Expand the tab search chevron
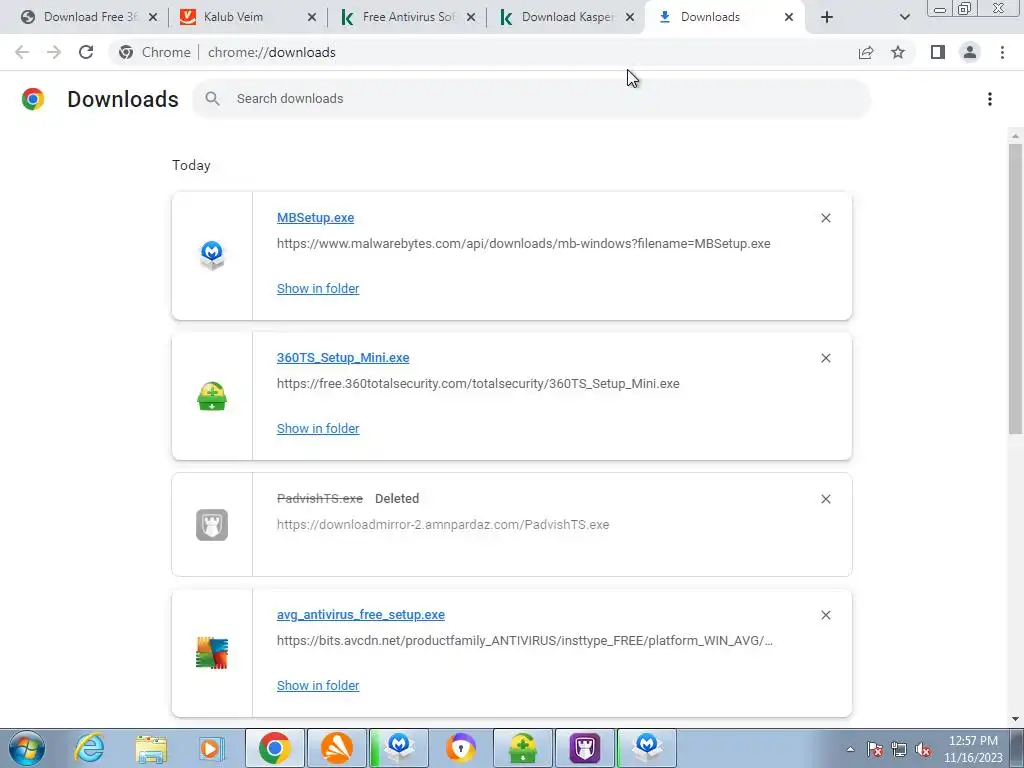The width and height of the screenshot is (1024, 768). pos(904,17)
